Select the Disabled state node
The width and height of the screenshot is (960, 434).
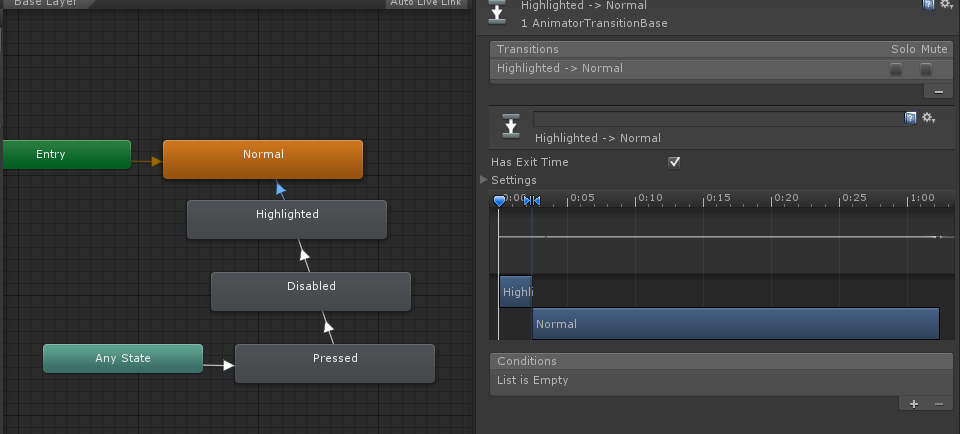(311, 291)
